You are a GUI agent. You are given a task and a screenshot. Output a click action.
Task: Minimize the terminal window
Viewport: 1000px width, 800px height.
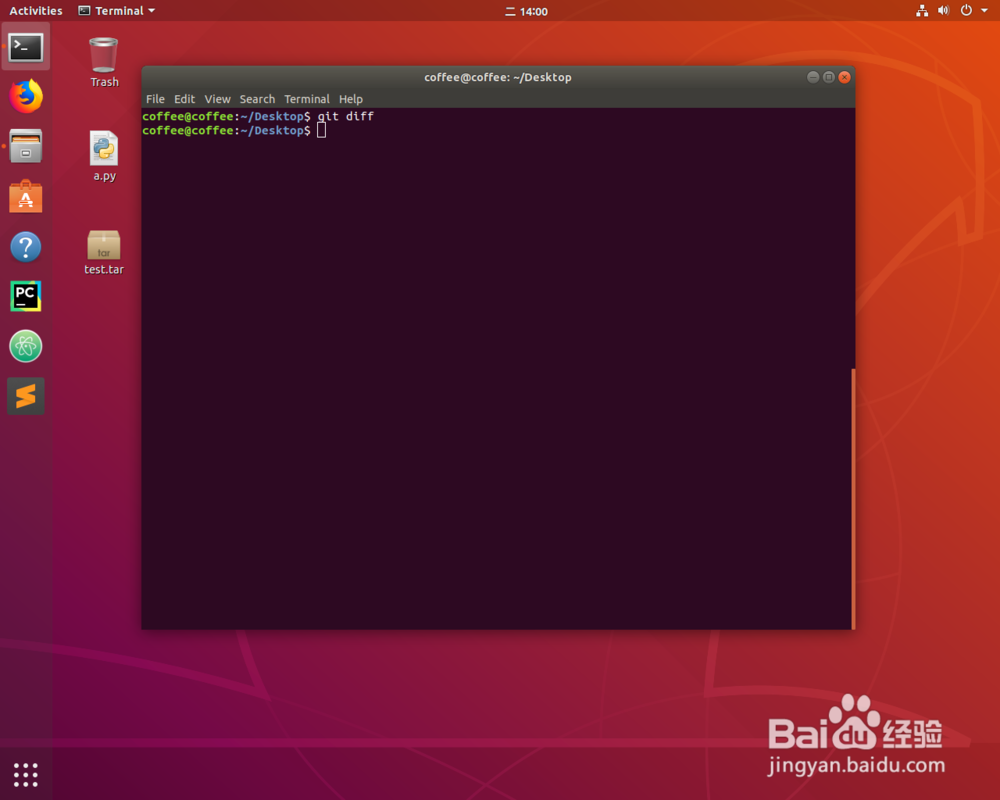(x=813, y=77)
